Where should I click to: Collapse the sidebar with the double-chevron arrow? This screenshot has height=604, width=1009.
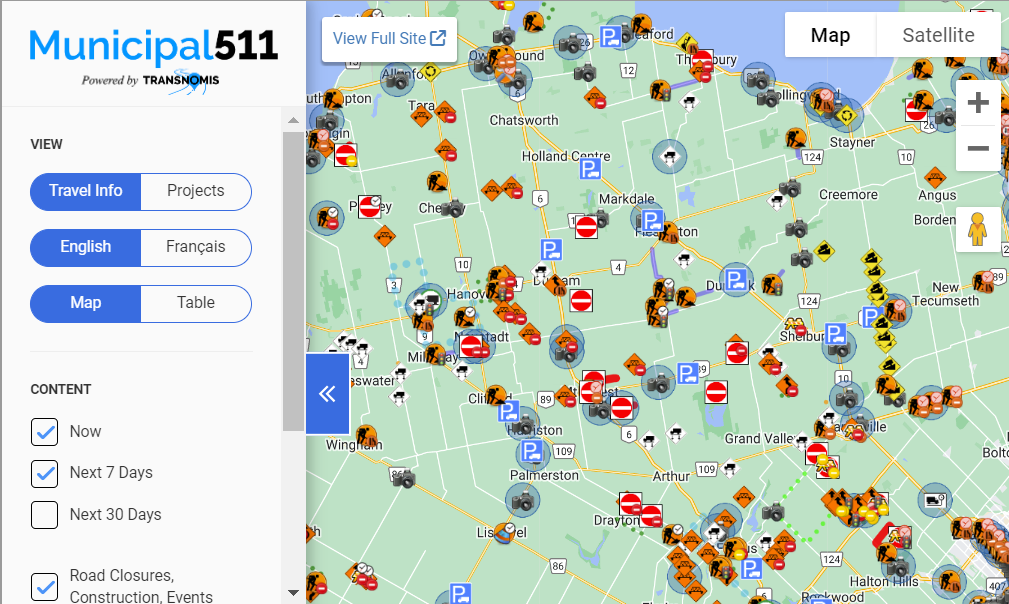[x=327, y=393]
